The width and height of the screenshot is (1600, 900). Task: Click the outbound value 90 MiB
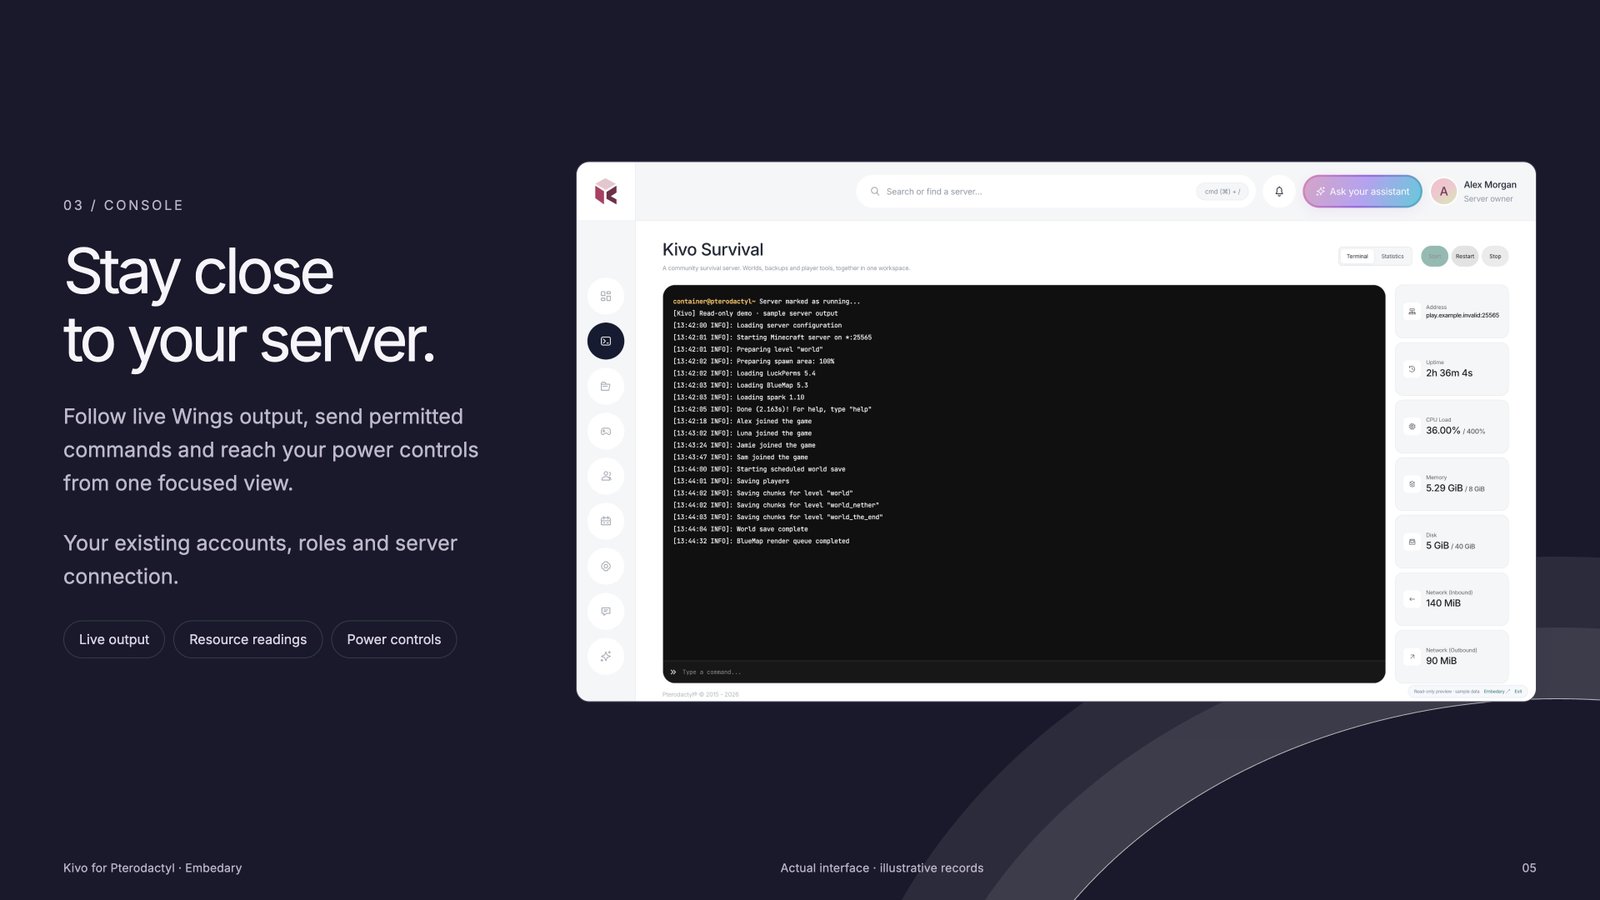[1441, 661]
